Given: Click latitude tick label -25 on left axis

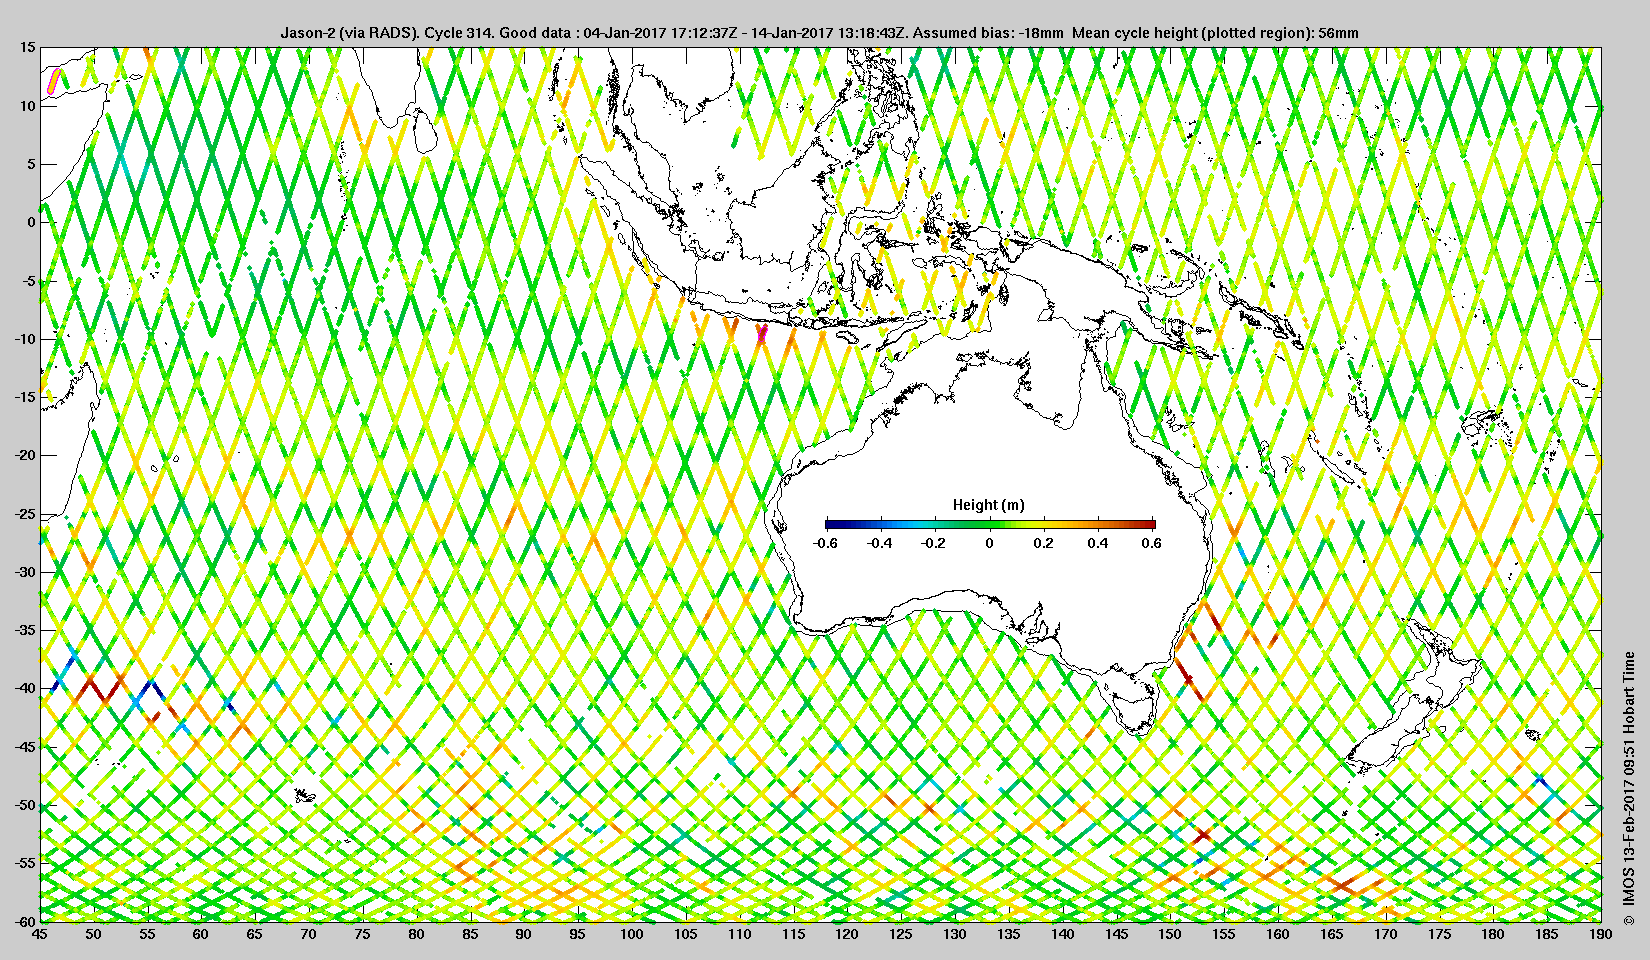Looking at the screenshot, I should click(25, 514).
